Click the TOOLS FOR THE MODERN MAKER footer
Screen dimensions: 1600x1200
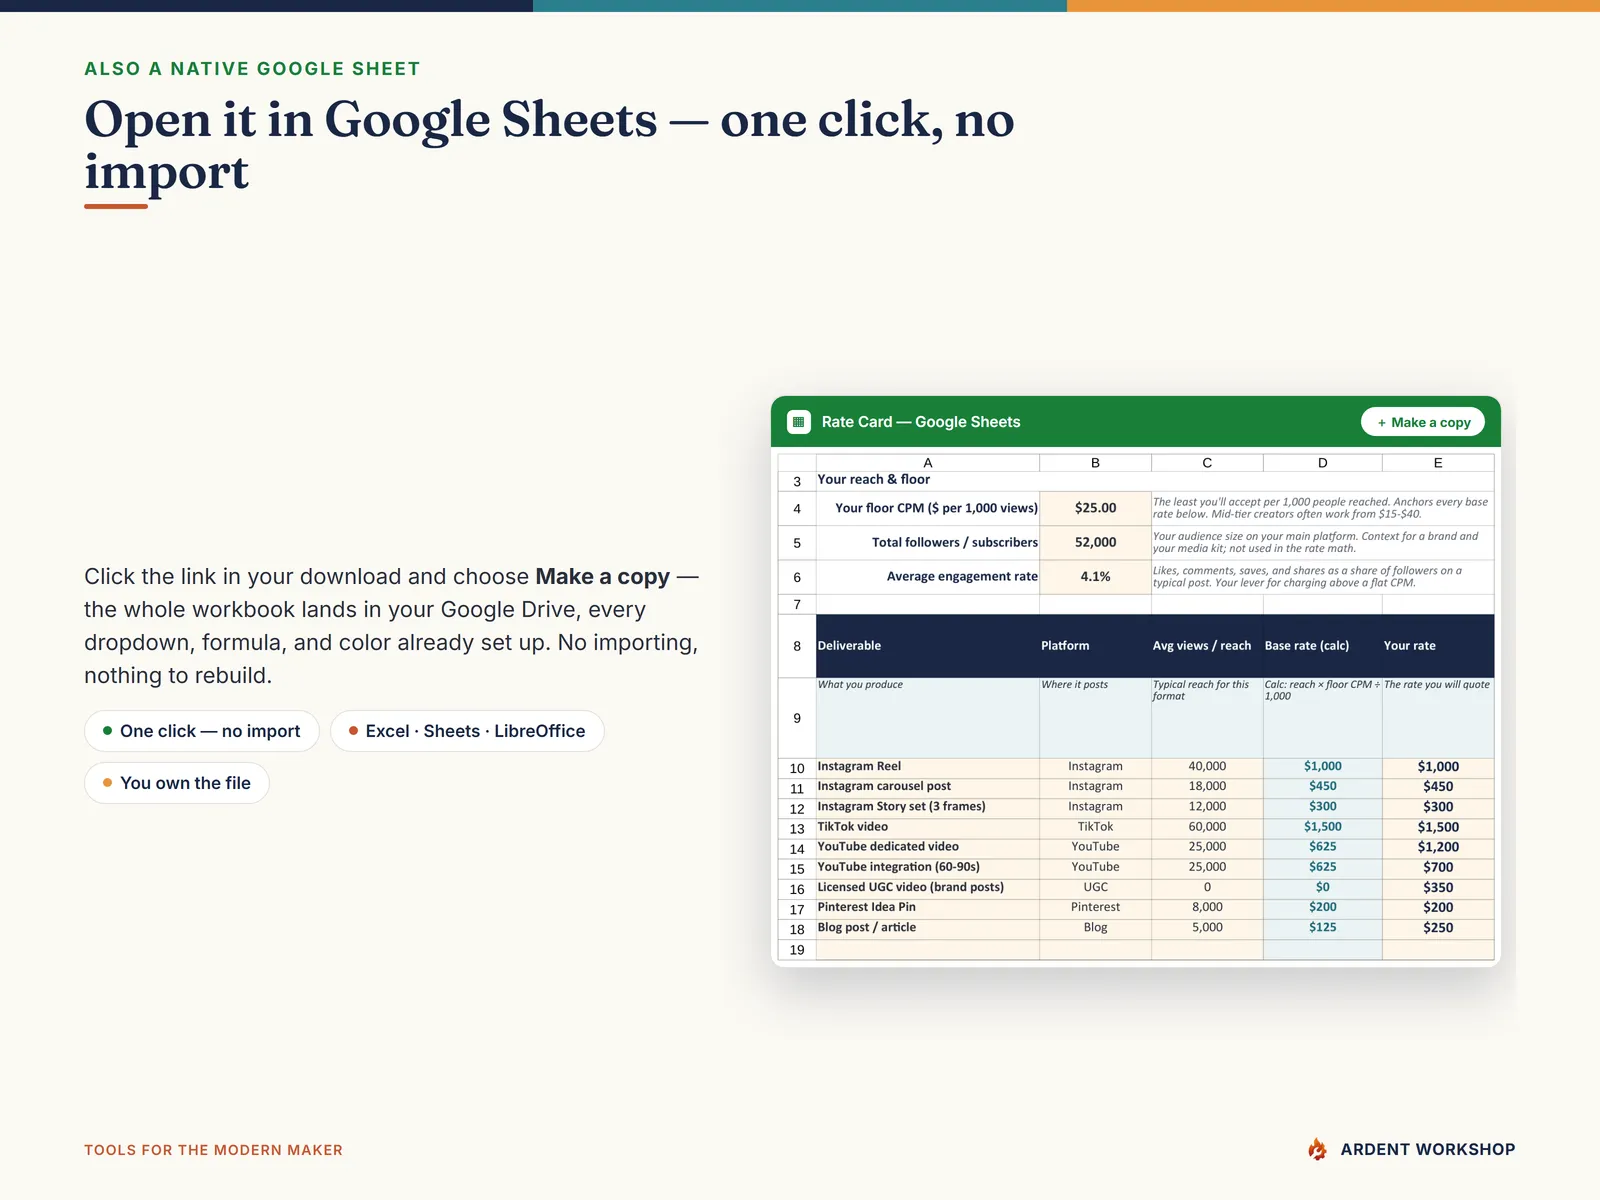(213, 1150)
